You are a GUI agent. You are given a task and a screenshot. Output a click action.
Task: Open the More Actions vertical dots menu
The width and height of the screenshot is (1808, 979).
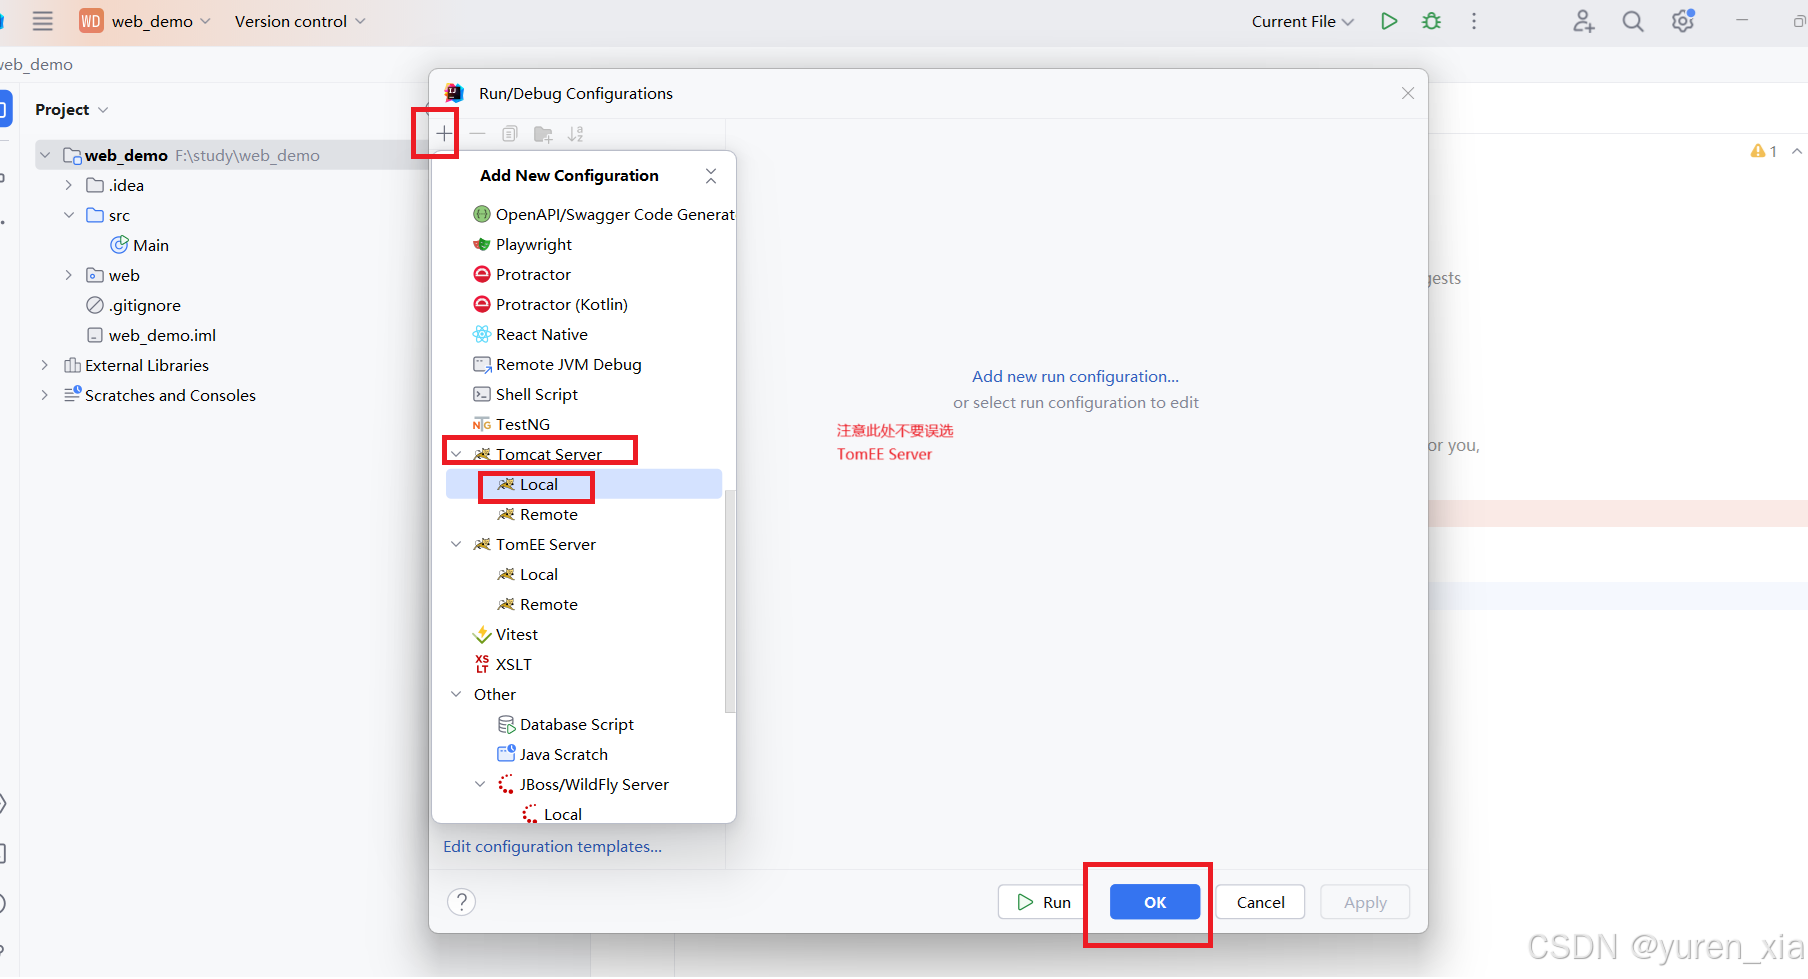1474,21
